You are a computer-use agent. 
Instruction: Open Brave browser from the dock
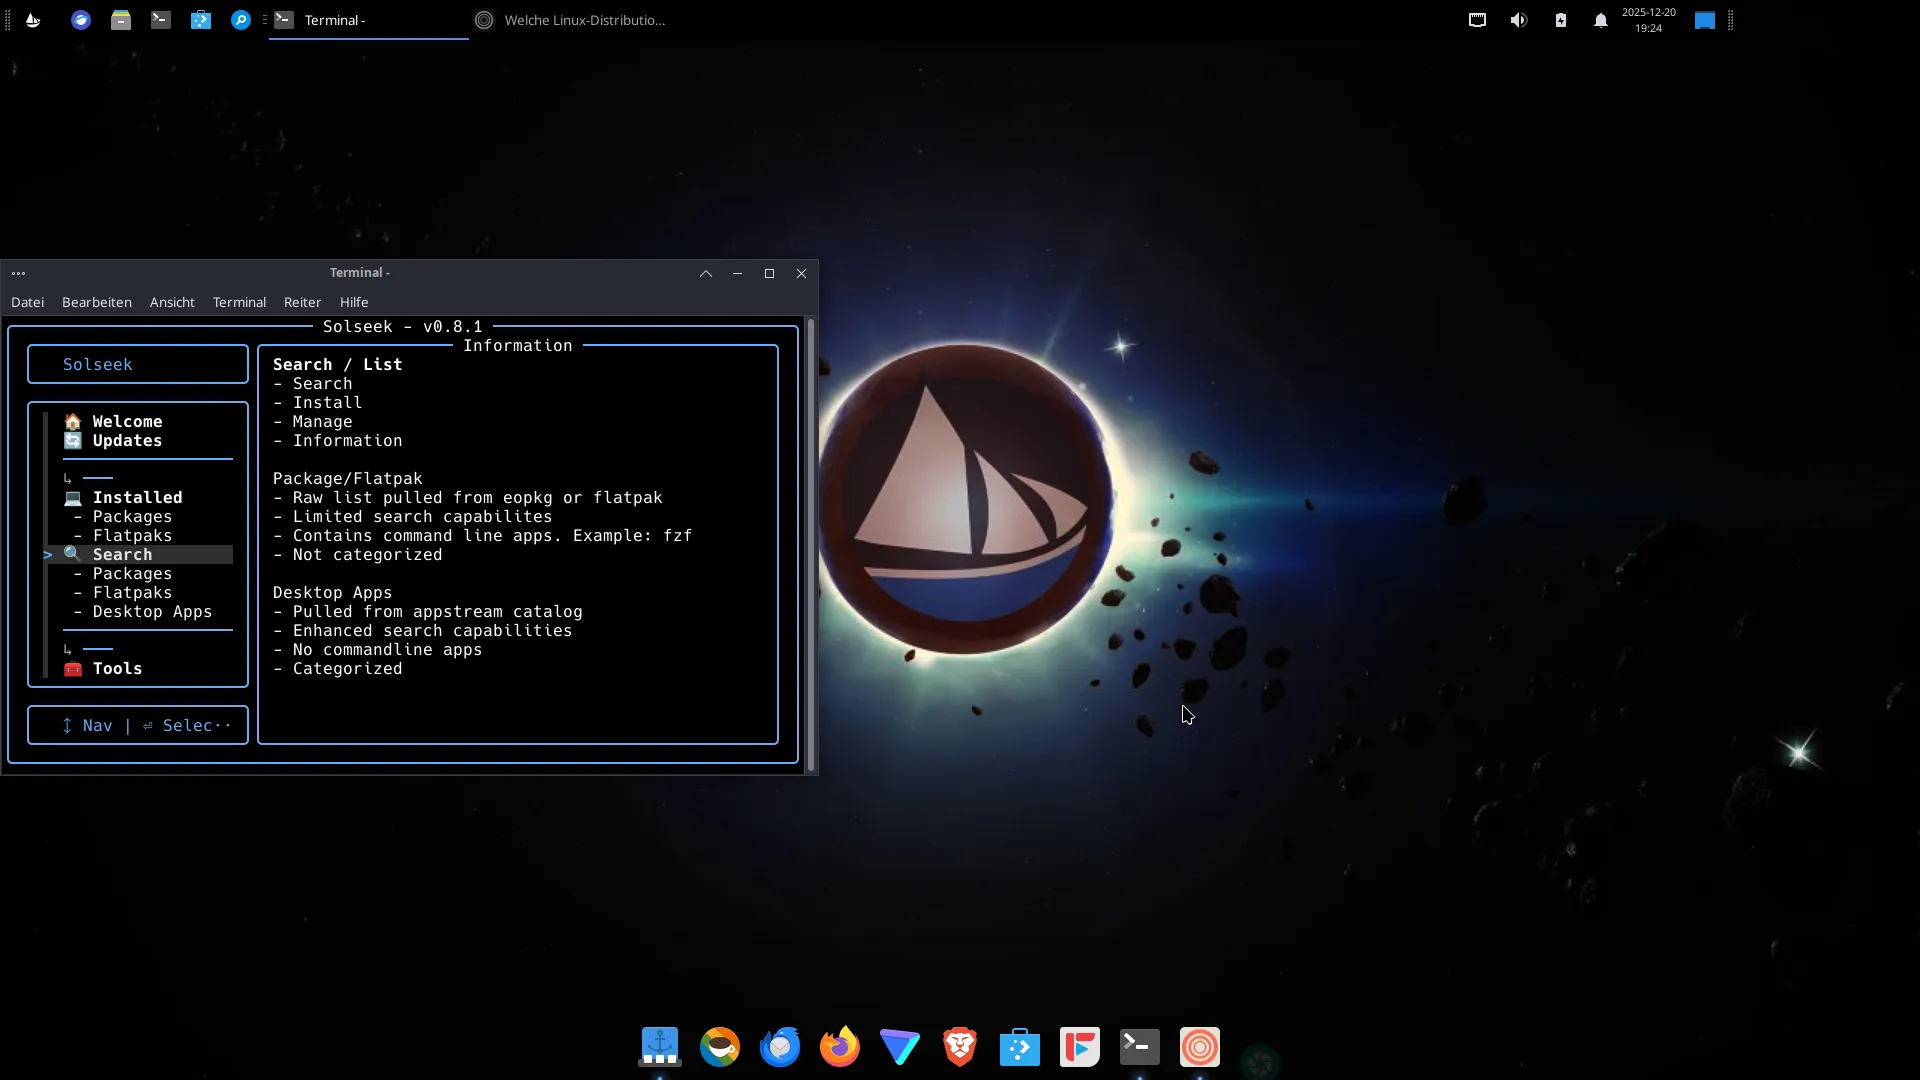point(960,1047)
